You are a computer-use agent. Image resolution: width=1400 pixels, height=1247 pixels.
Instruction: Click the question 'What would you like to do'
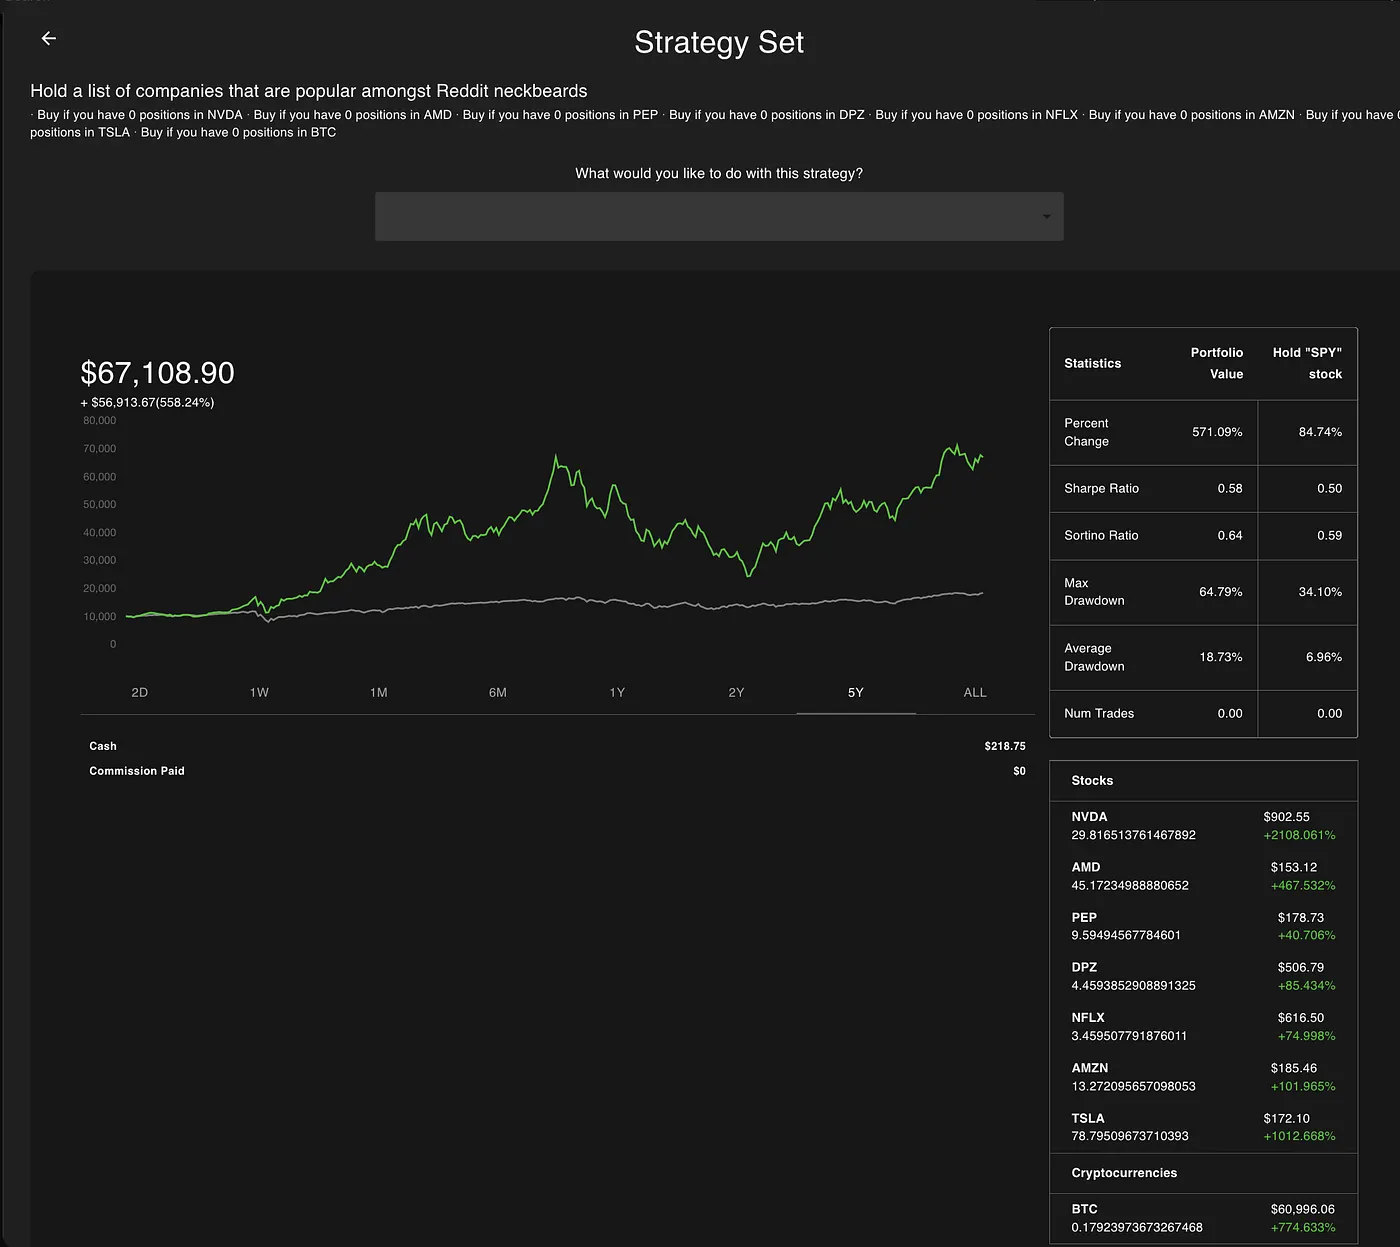[719, 173]
